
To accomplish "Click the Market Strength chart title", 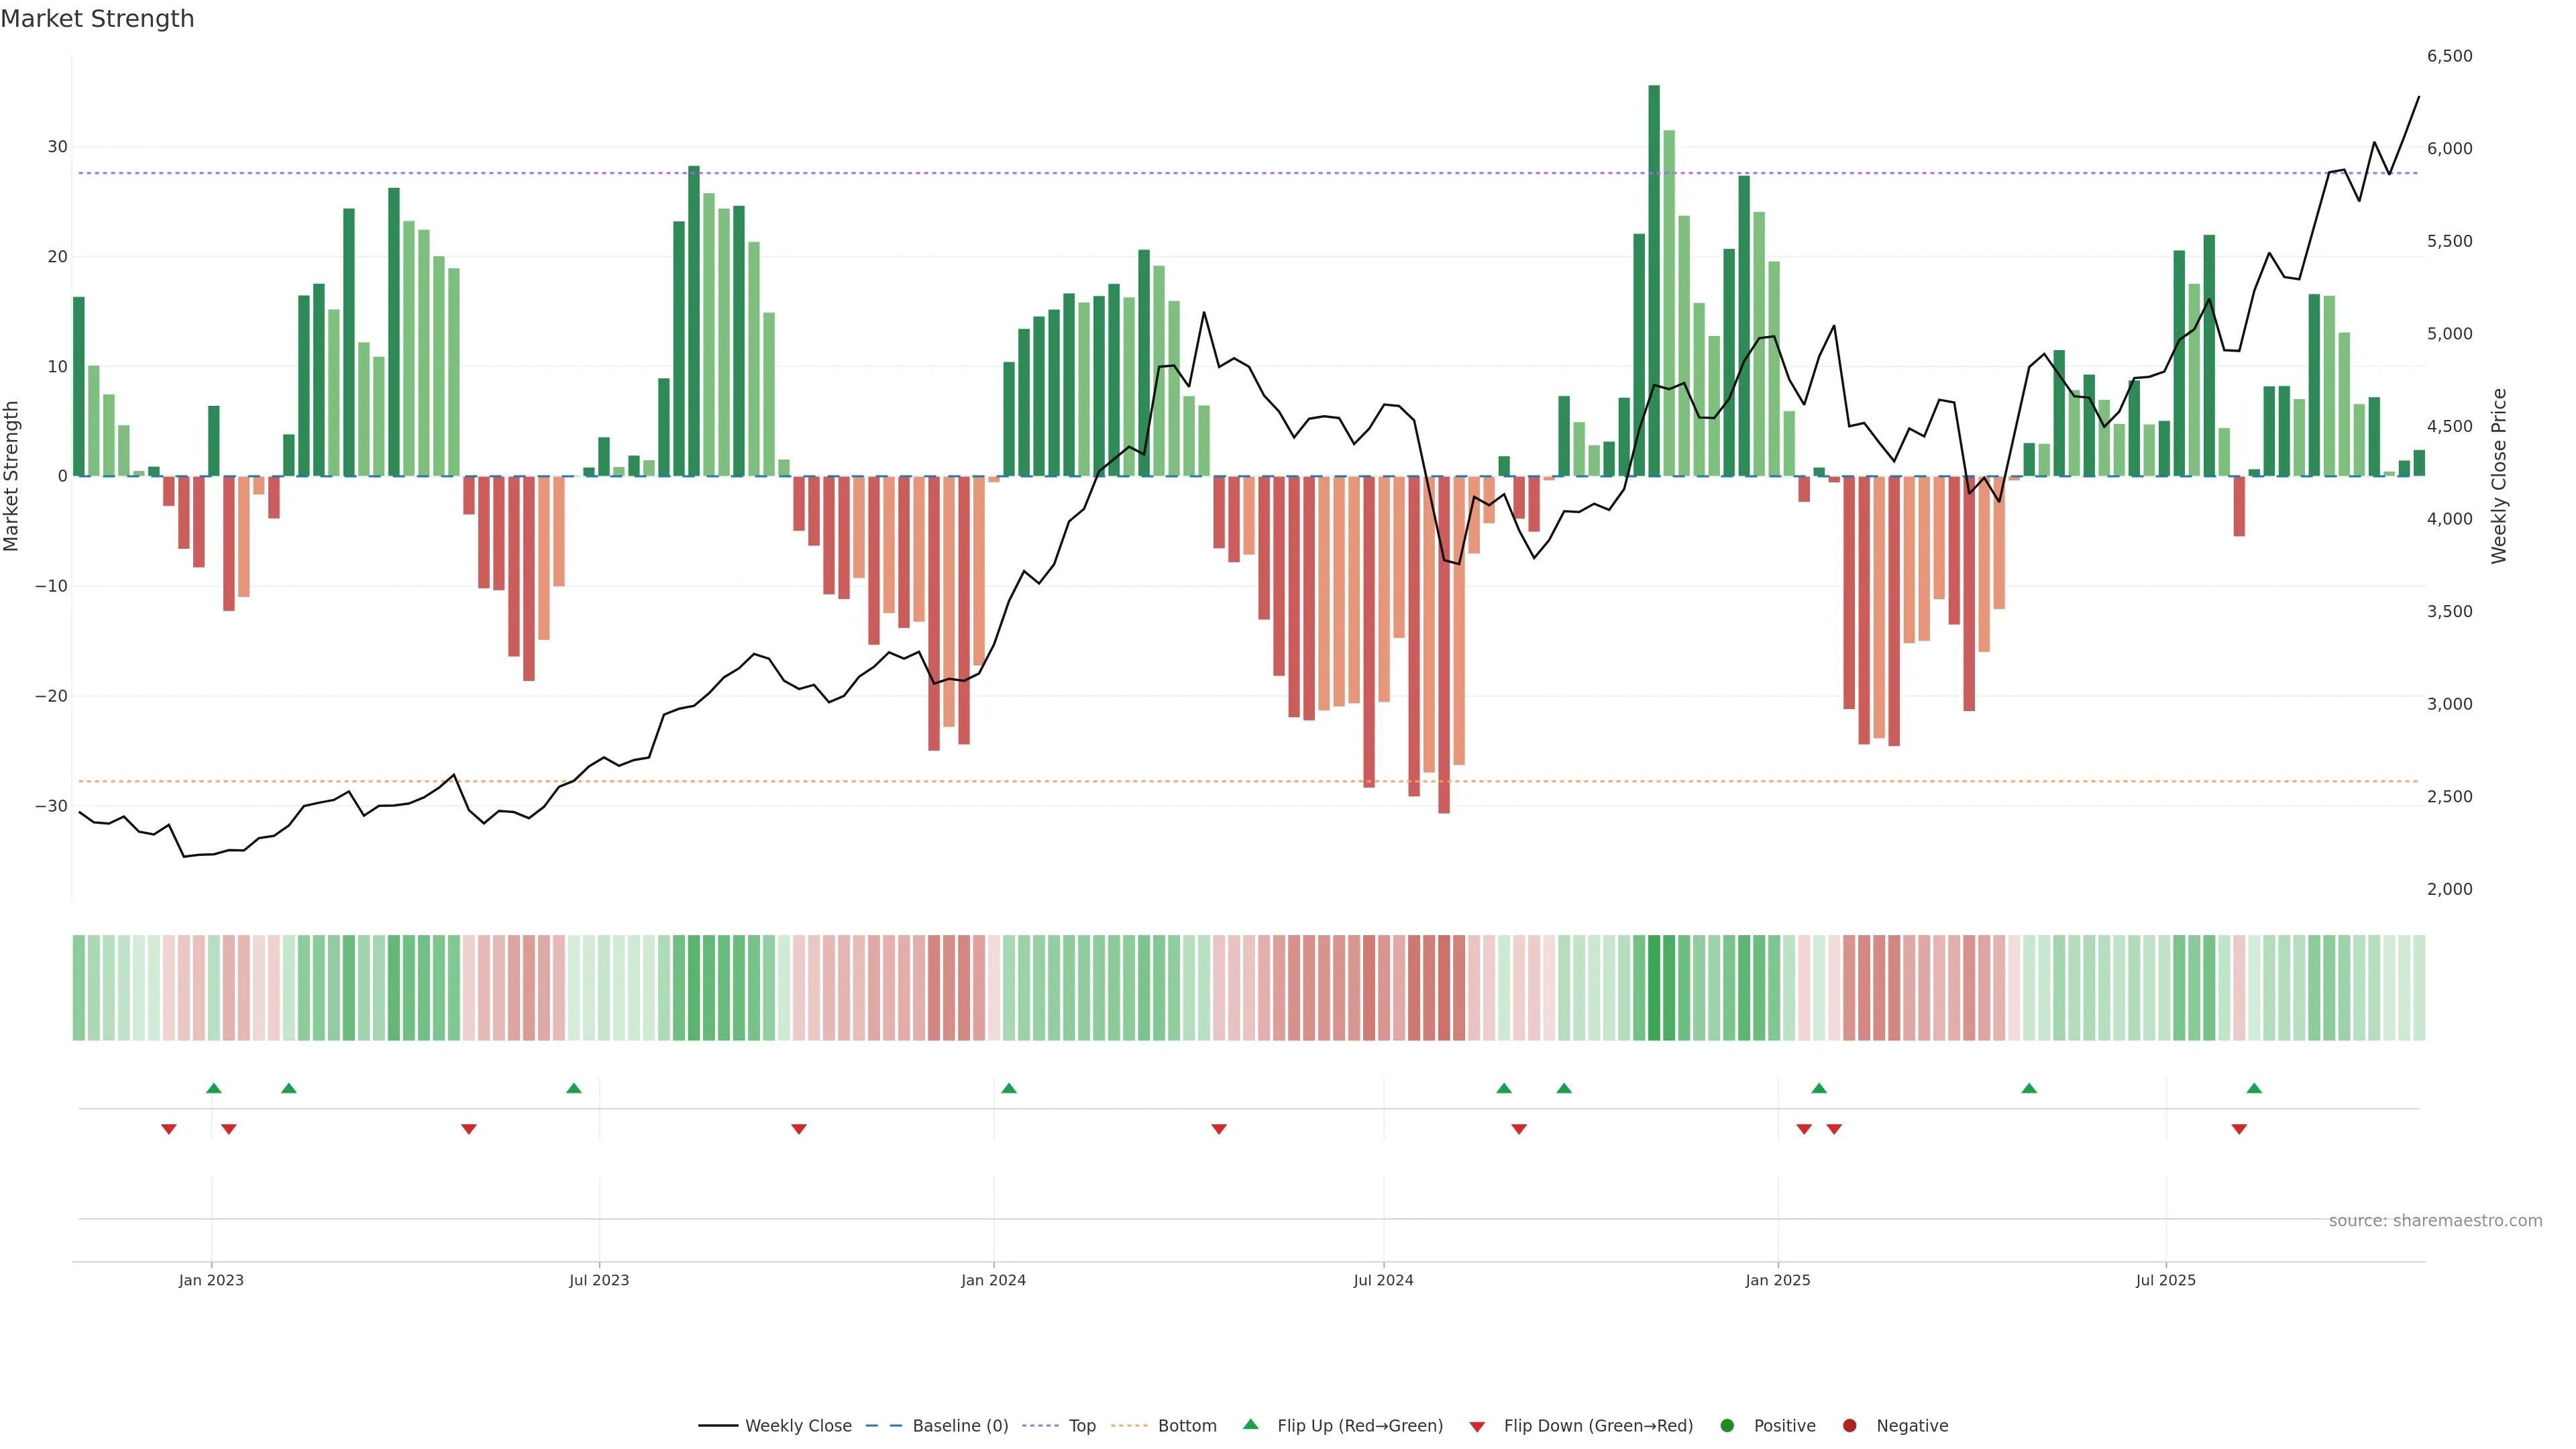I will click(97, 19).
